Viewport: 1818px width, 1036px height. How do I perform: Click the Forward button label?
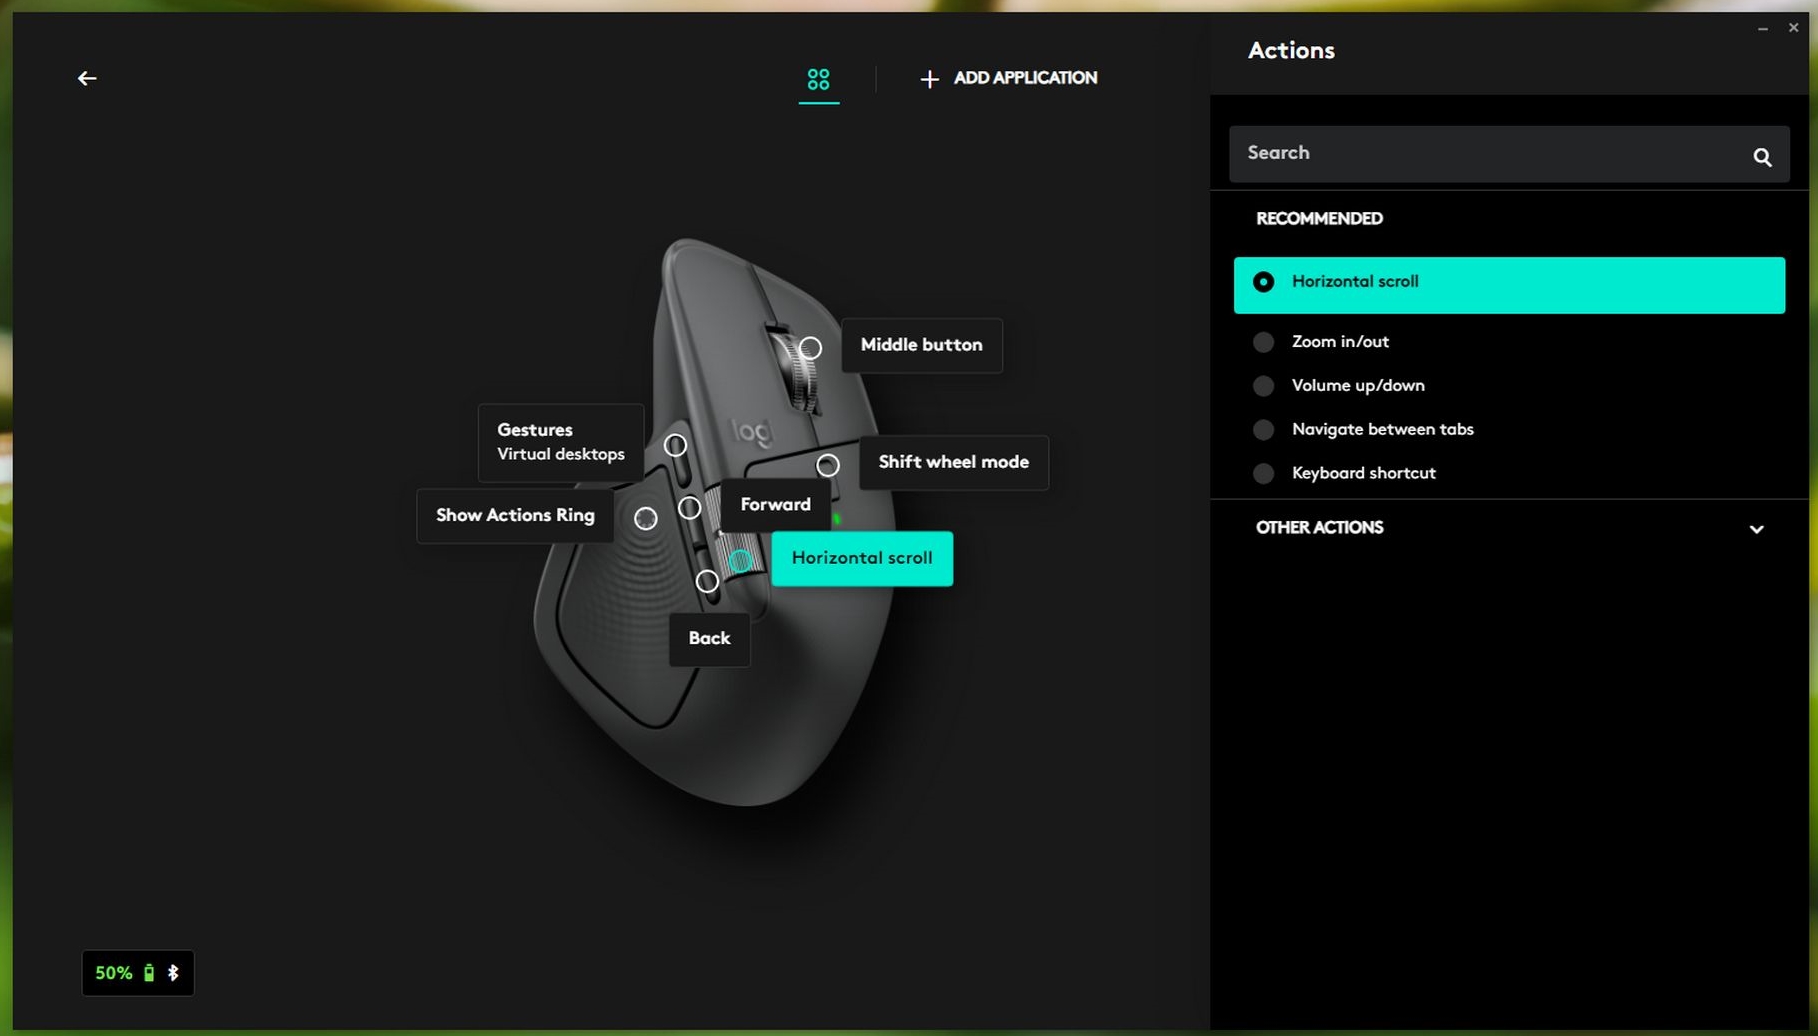coord(775,505)
